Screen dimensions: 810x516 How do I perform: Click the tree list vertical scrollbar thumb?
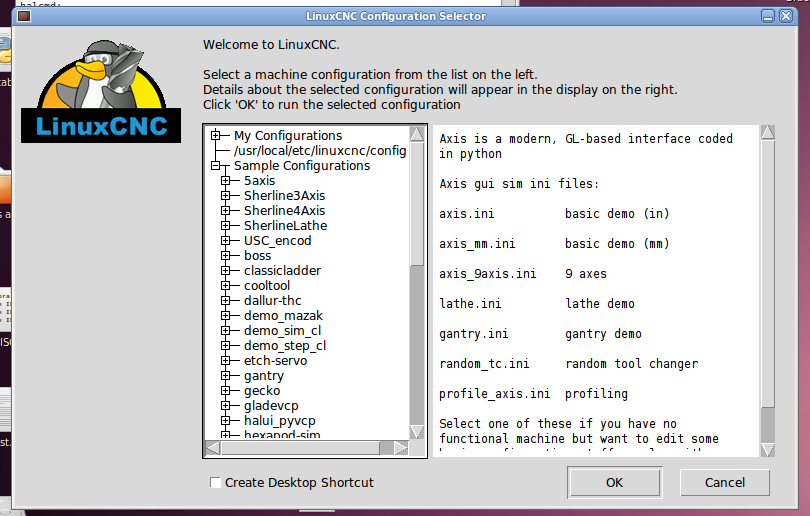point(417,204)
